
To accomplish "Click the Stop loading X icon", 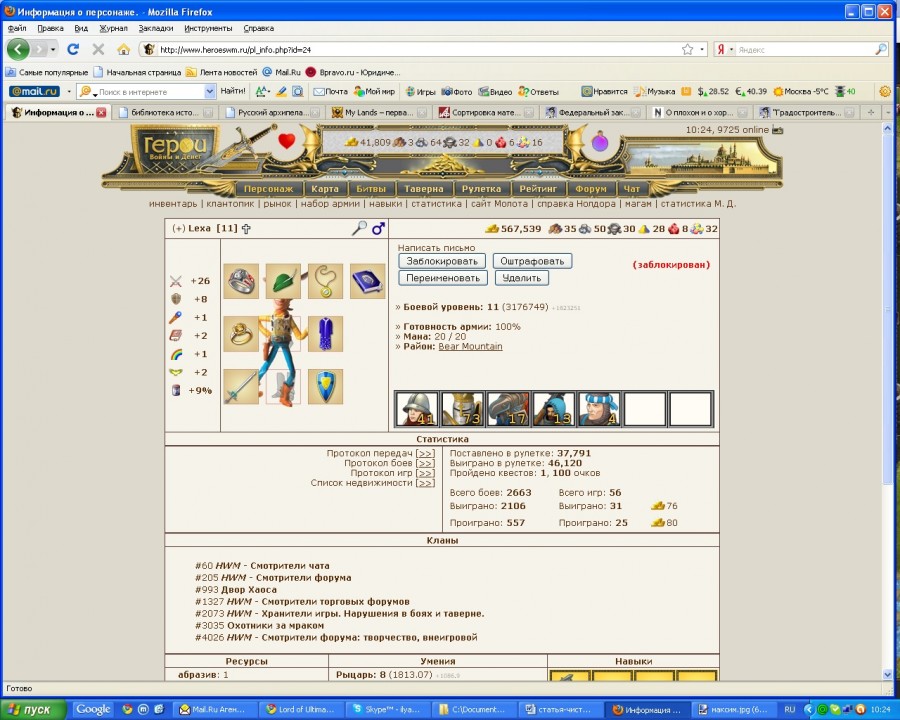I will [x=98, y=49].
